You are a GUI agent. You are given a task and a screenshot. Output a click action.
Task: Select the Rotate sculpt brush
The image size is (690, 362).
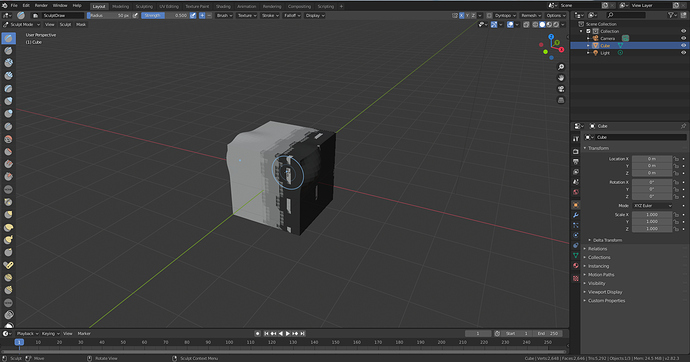point(8,290)
